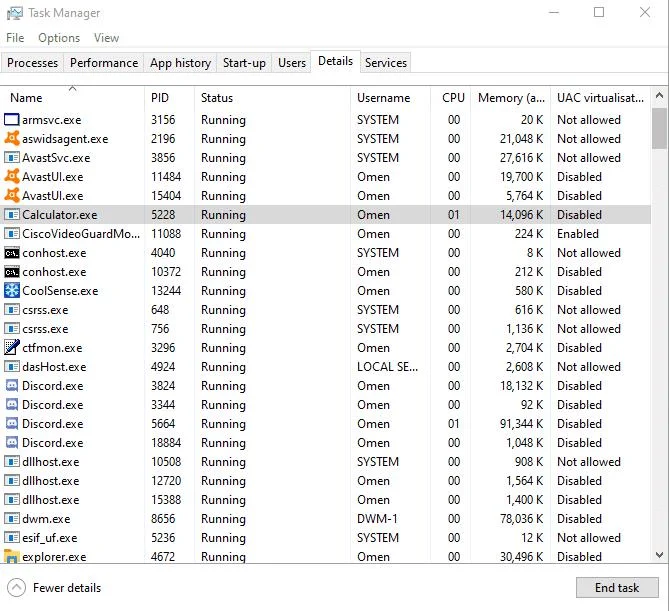Screen dimensions: 669x611
Task: Click the PID value 5228
Action: [x=163, y=215]
